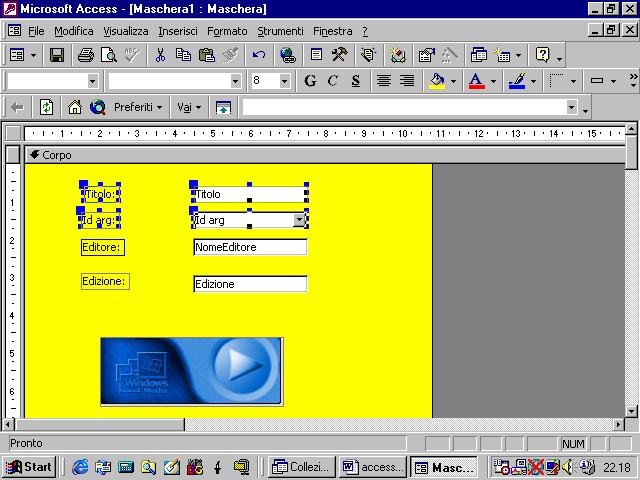Apply fill color with paint bucket
This screenshot has width=640, height=480.
[x=437, y=81]
